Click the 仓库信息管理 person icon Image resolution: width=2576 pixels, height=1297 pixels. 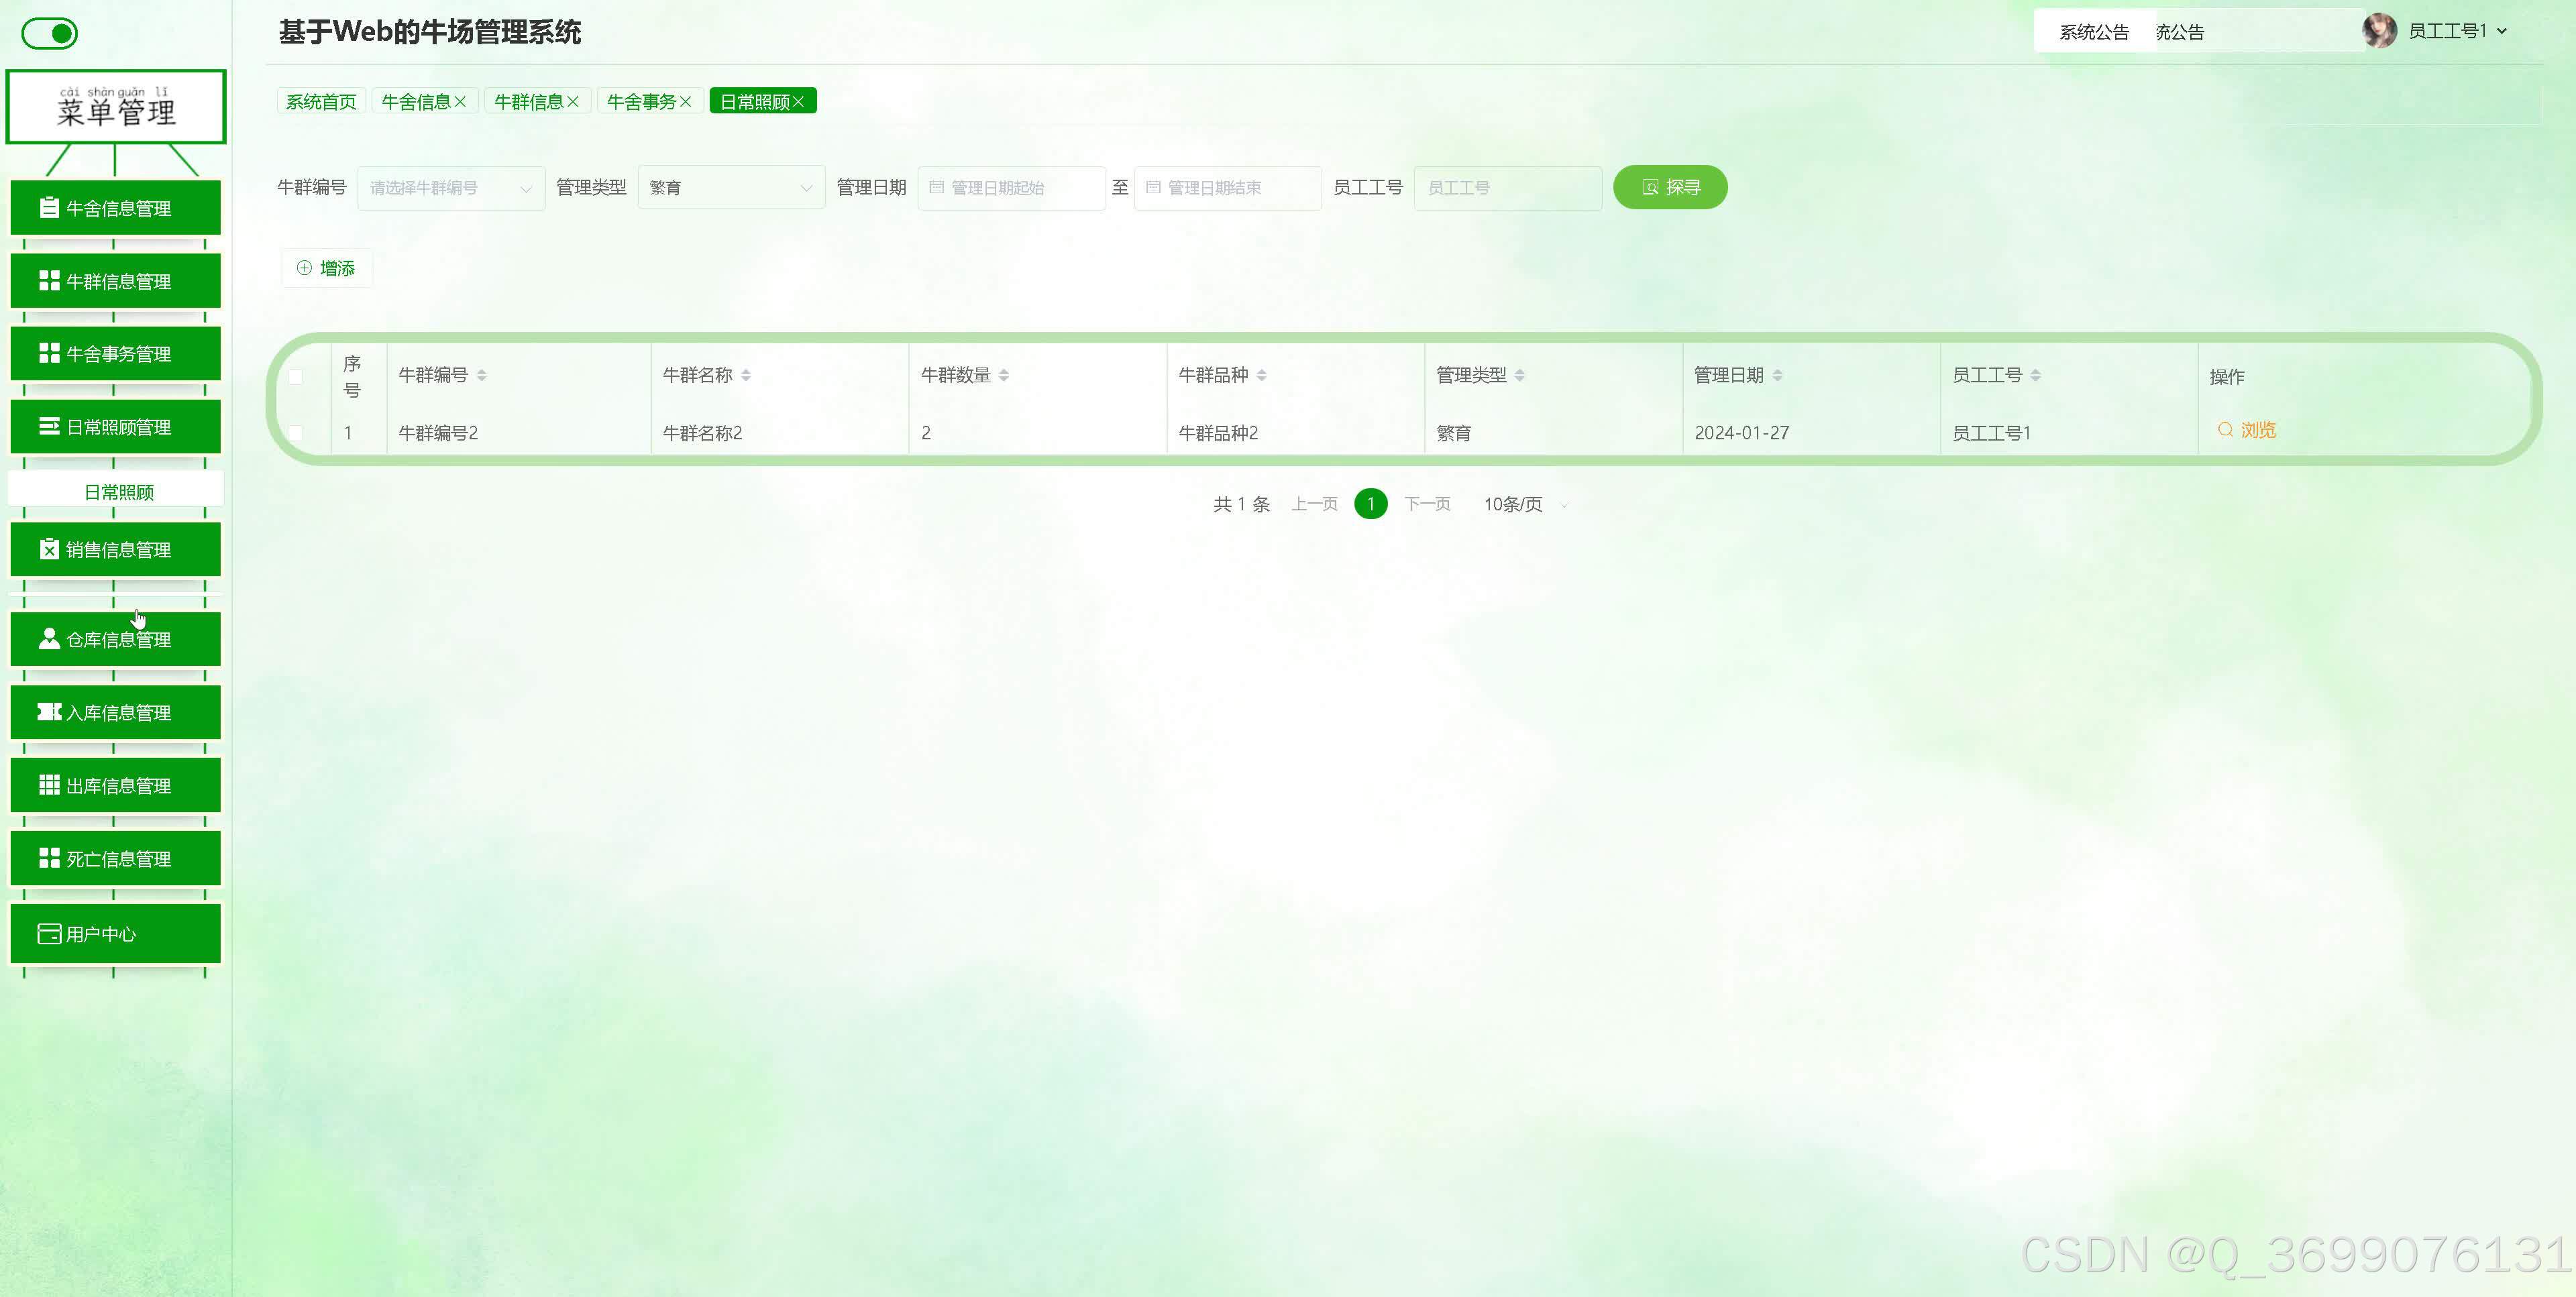tap(48, 639)
